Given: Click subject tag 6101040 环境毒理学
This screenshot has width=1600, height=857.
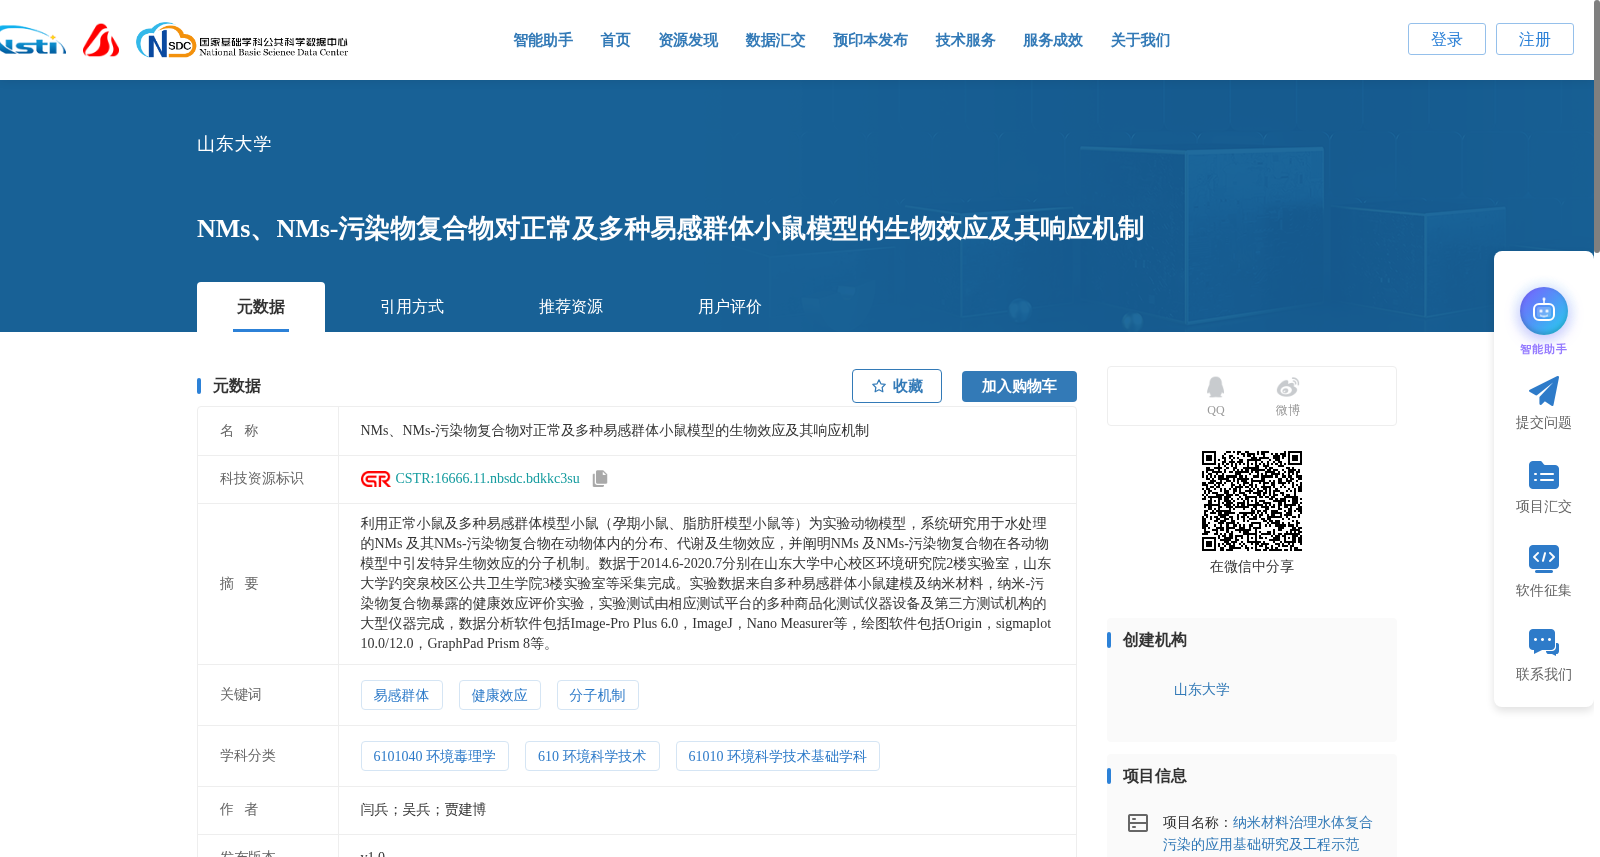Looking at the screenshot, I should (434, 756).
